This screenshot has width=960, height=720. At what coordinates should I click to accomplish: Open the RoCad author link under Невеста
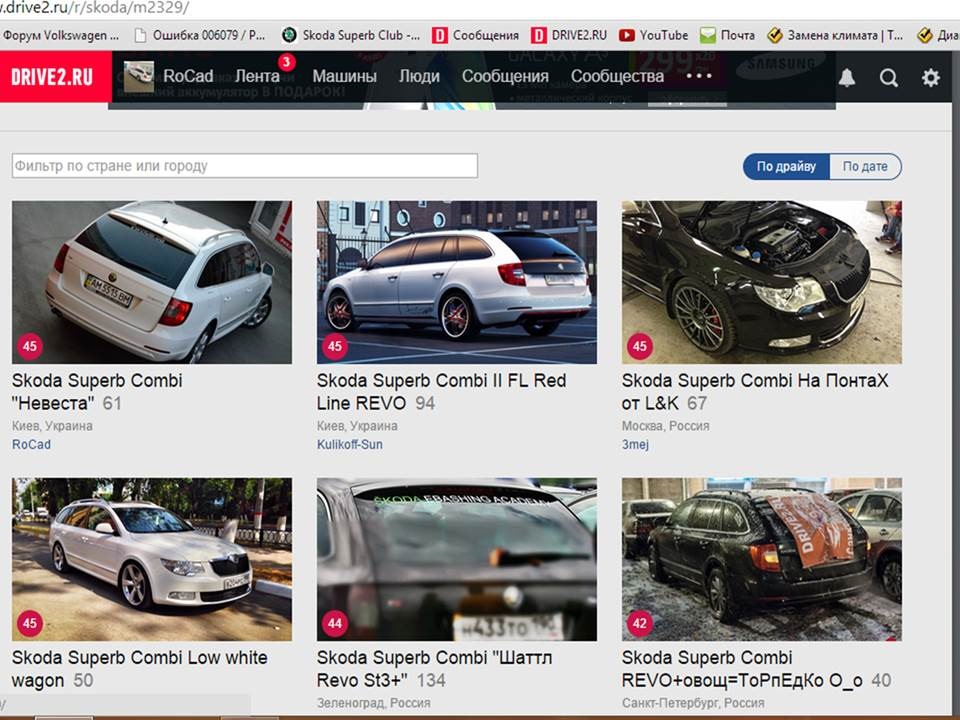coord(31,444)
